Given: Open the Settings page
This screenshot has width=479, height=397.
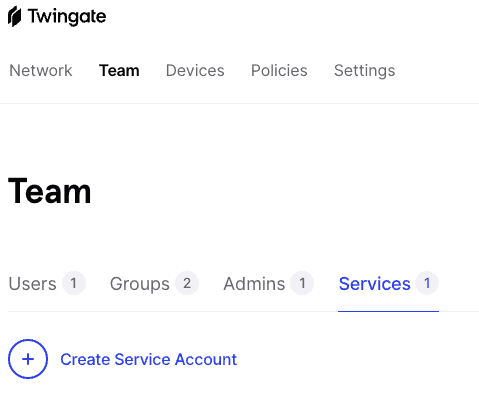Looking at the screenshot, I should (364, 71).
